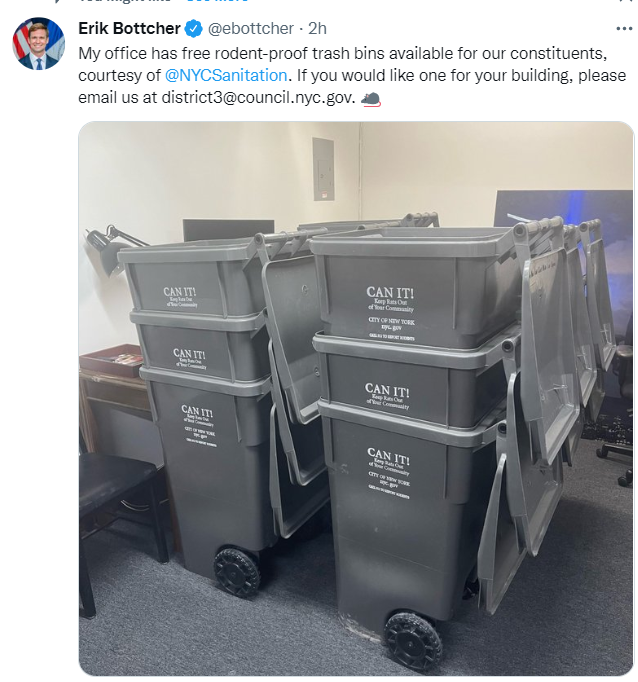Image resolution: width=638 pixels, height=682 pixels.
Task: Click the Erik Bottcher display name
Action: click(x=129, y=29)
